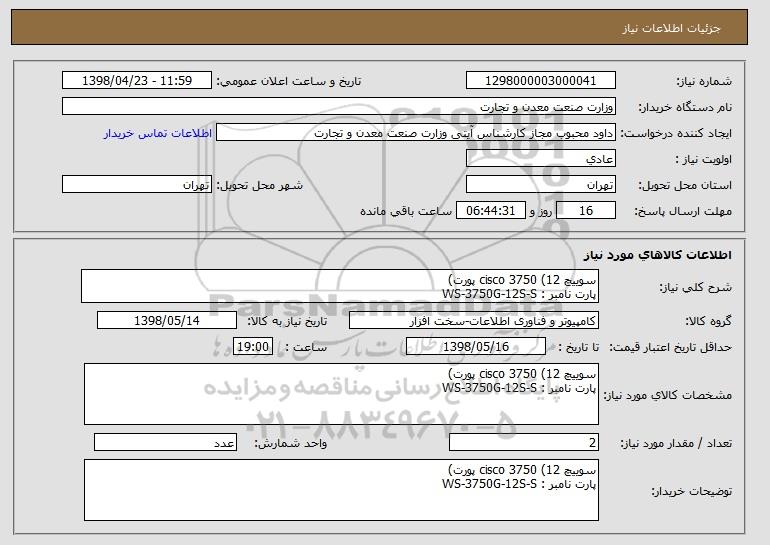The width and height of the screenshot is (770, 545).
Task: Click the label گروه کالا
Action: tap(708, 321)
